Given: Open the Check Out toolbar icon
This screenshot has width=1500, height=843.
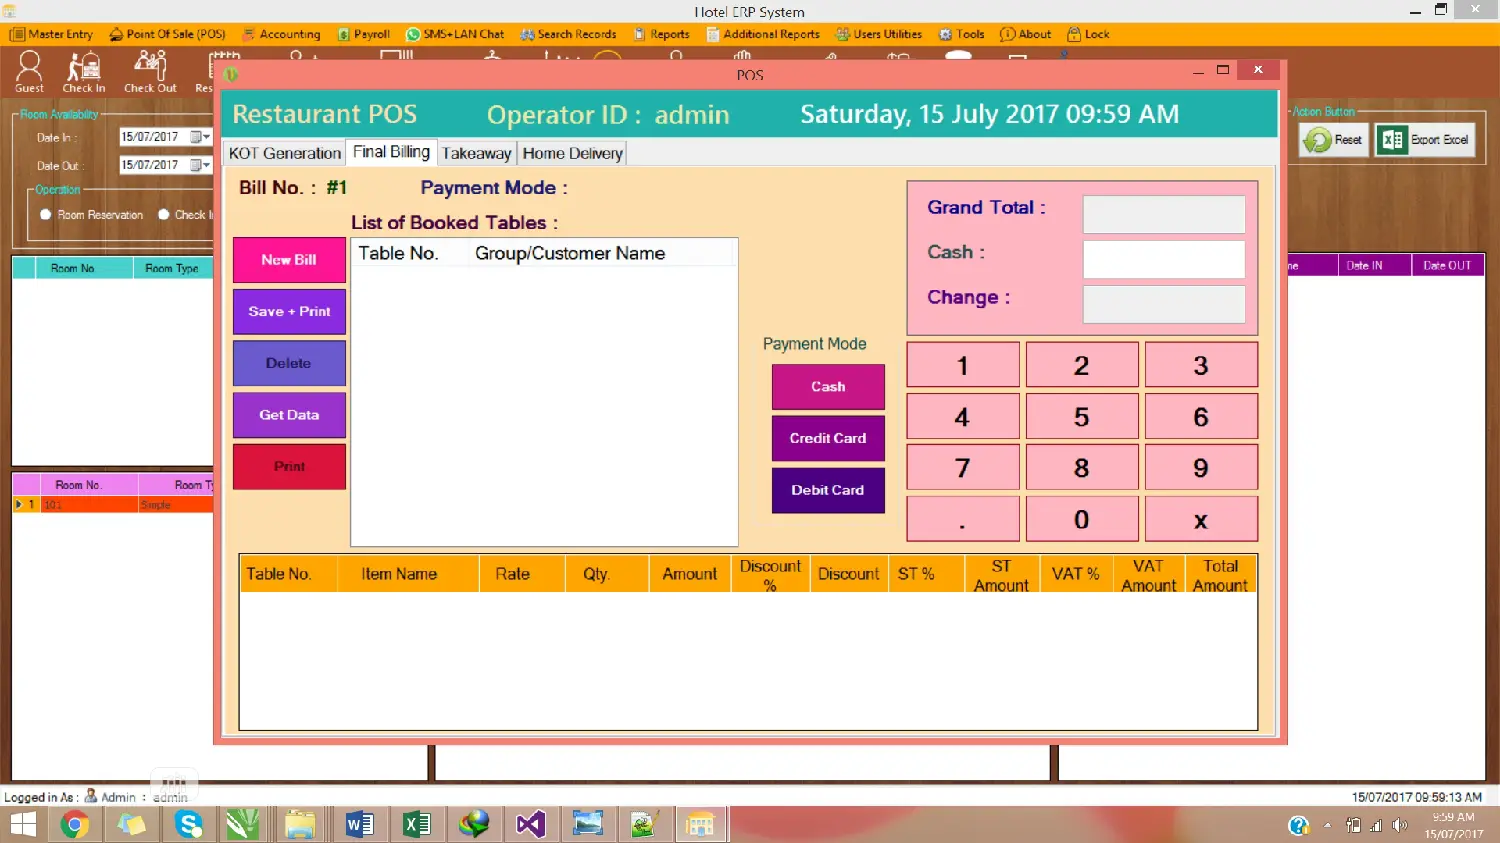Looking at the screenshot, I should click(150, 72).
